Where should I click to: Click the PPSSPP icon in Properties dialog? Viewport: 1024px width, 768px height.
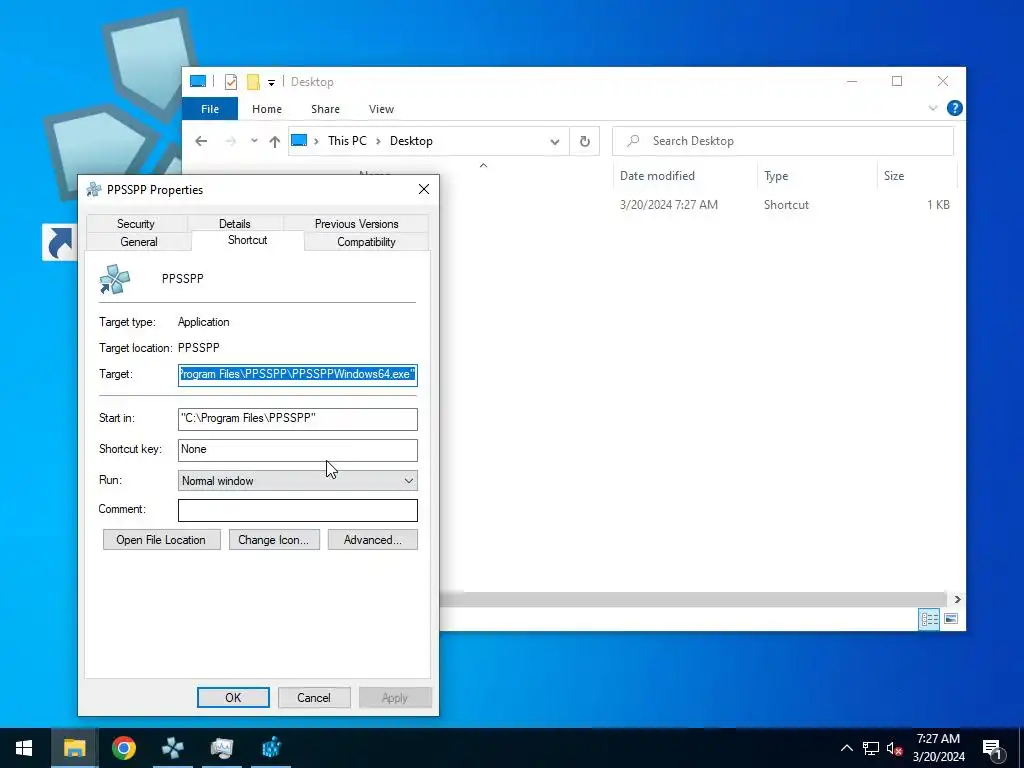[x=114, y=280]
